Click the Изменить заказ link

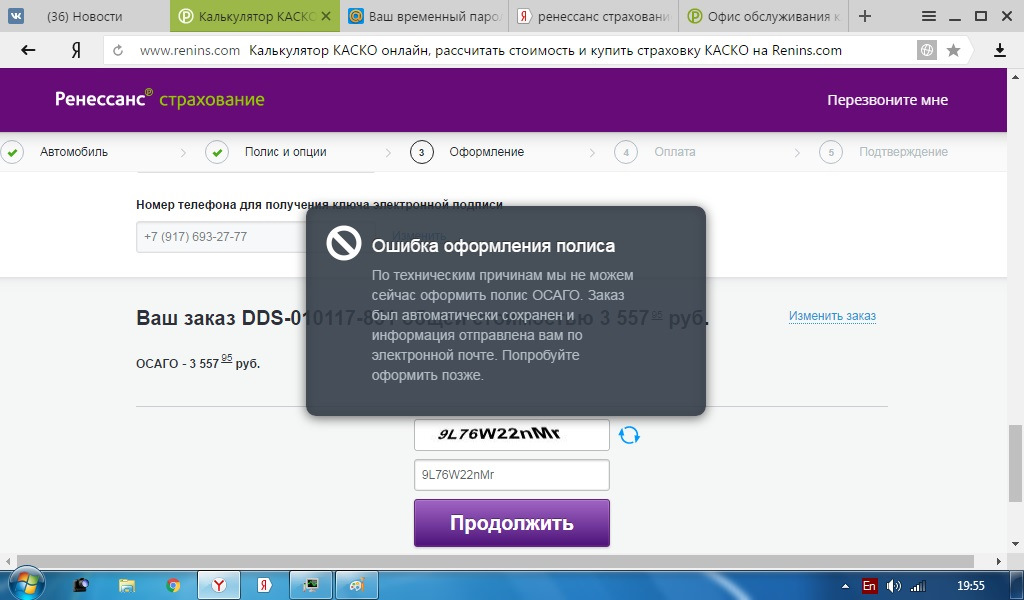(x=832, y=316)
